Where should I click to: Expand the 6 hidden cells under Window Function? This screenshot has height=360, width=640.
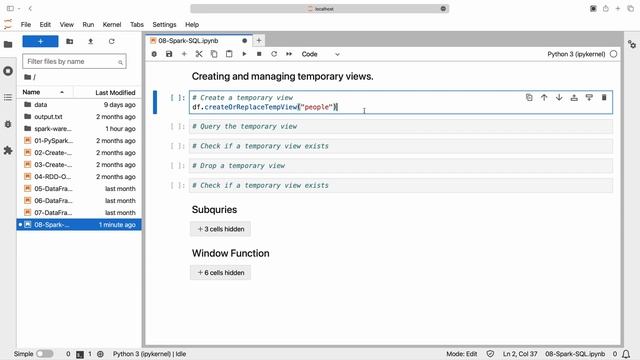point(220,273)
